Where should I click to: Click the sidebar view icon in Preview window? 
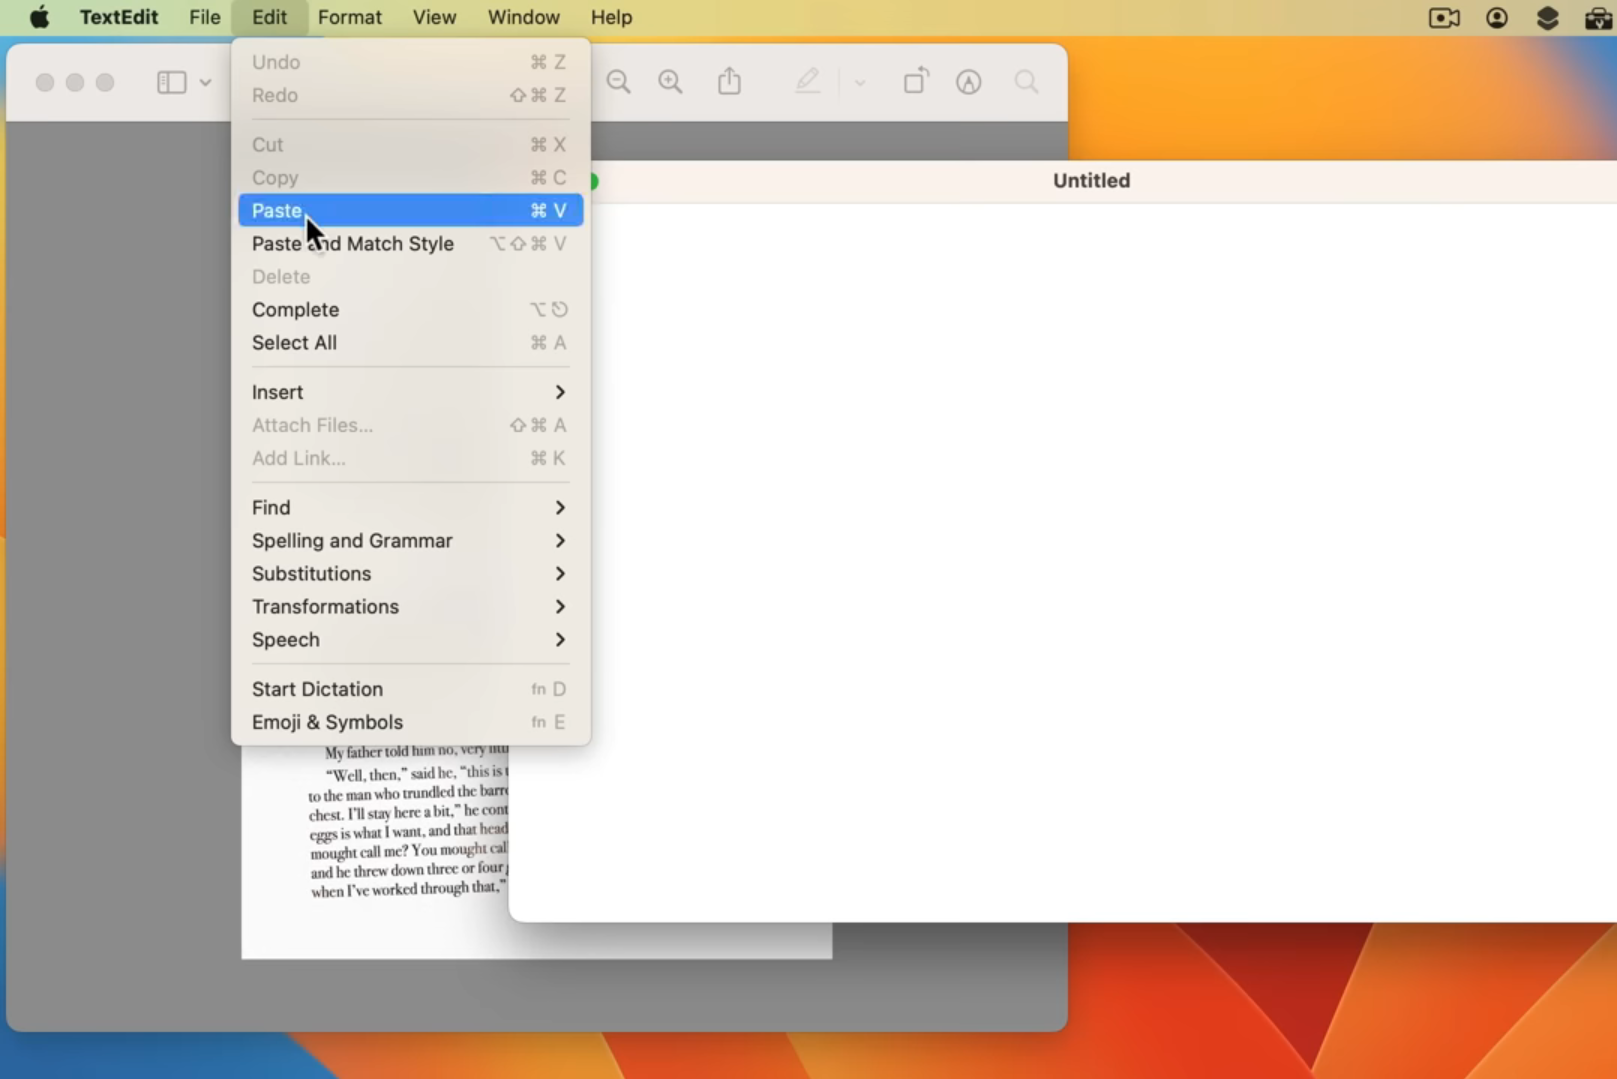tap(172, 82)
